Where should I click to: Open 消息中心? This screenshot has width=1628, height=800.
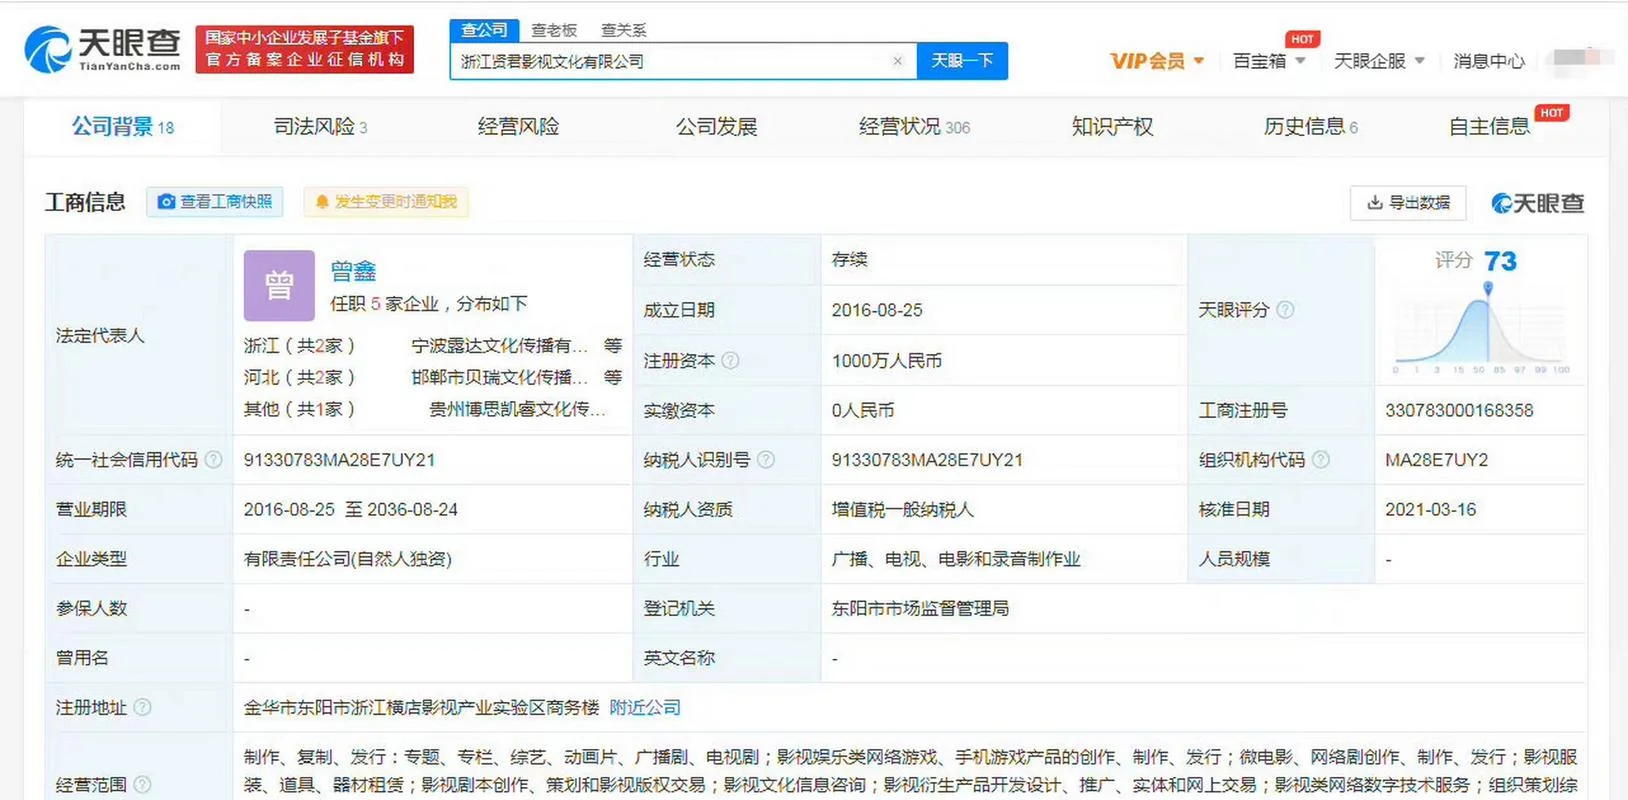click(x=1489, y=61)
